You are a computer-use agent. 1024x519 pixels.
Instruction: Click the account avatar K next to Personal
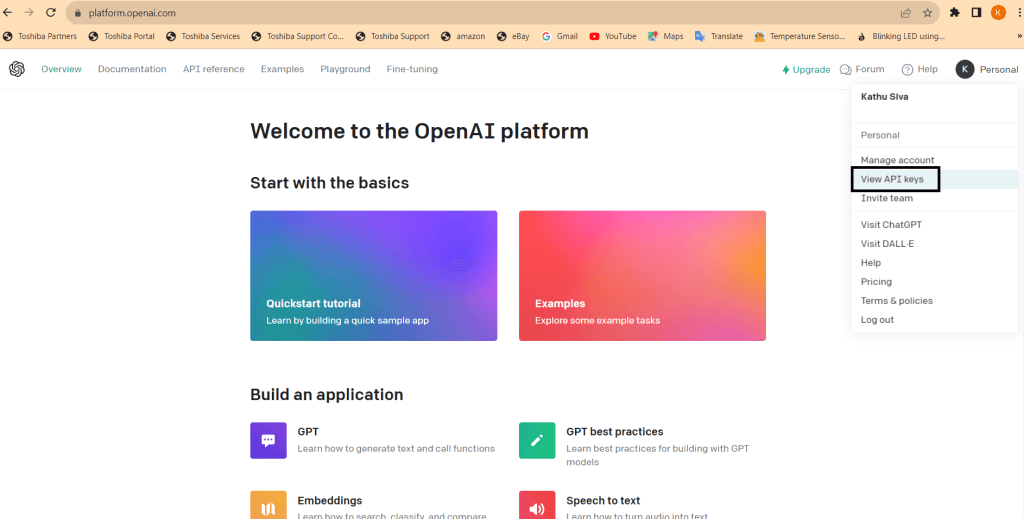click(965, 69)
